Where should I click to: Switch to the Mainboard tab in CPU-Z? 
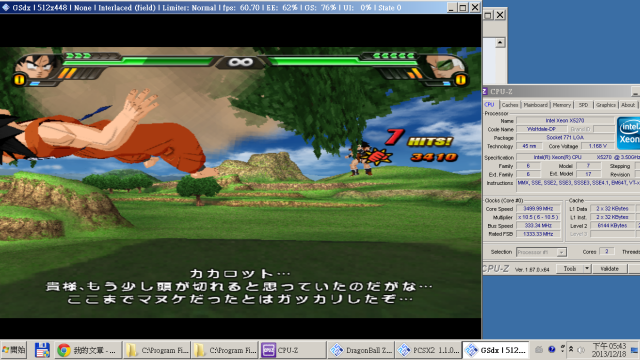(536, 105)
